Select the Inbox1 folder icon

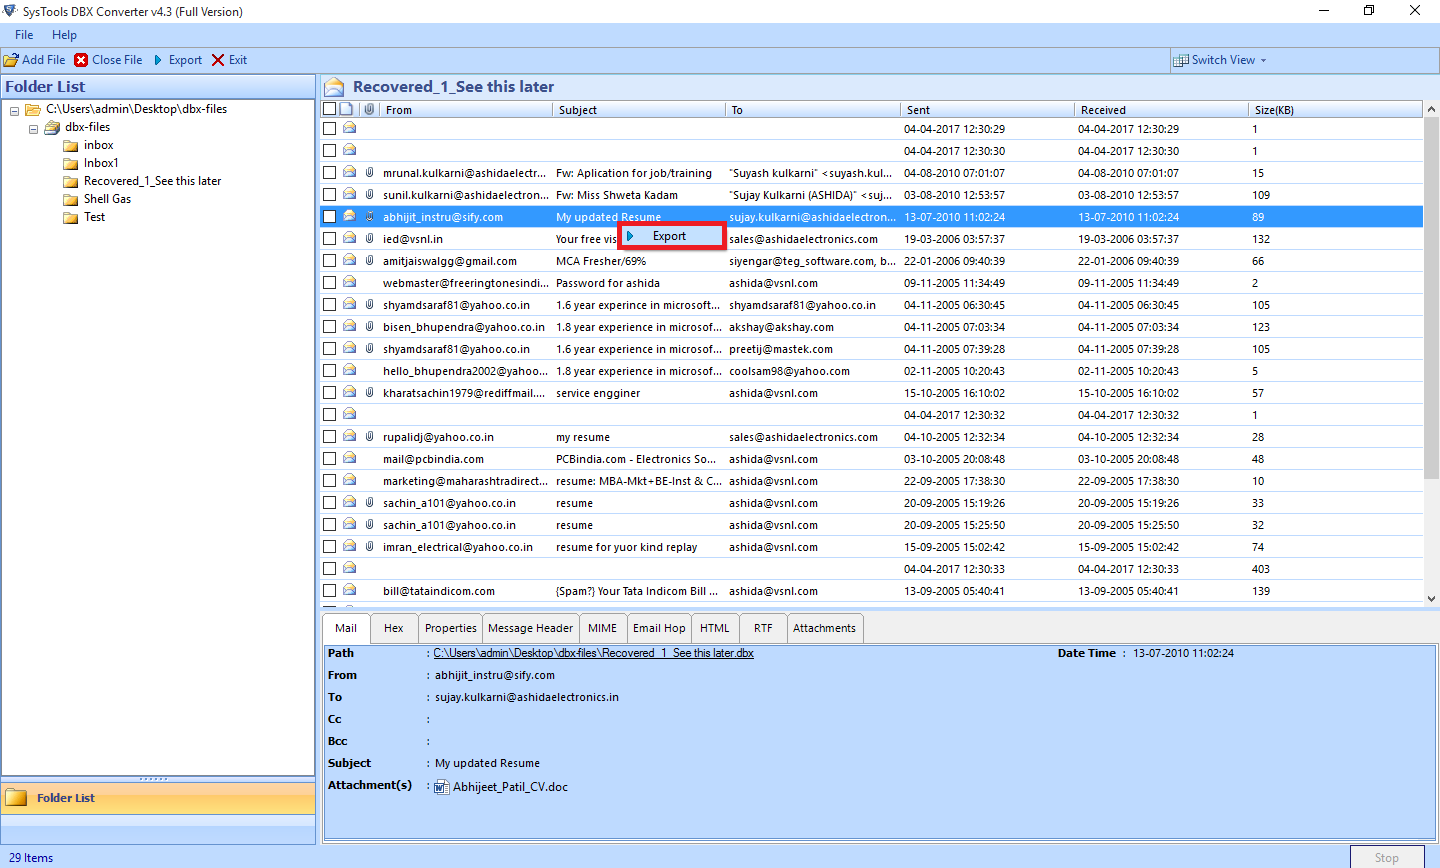tap(70, 164)
